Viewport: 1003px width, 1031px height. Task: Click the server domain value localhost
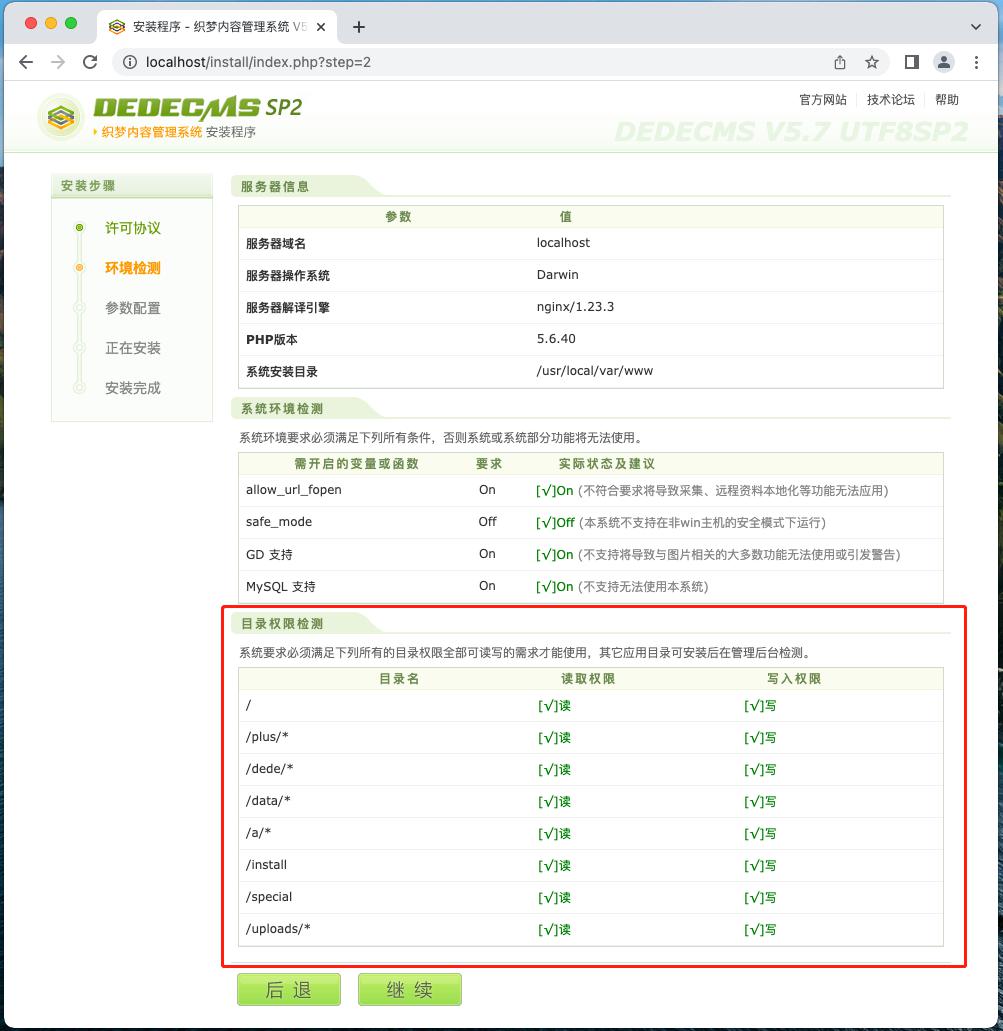tap(563, 243)
